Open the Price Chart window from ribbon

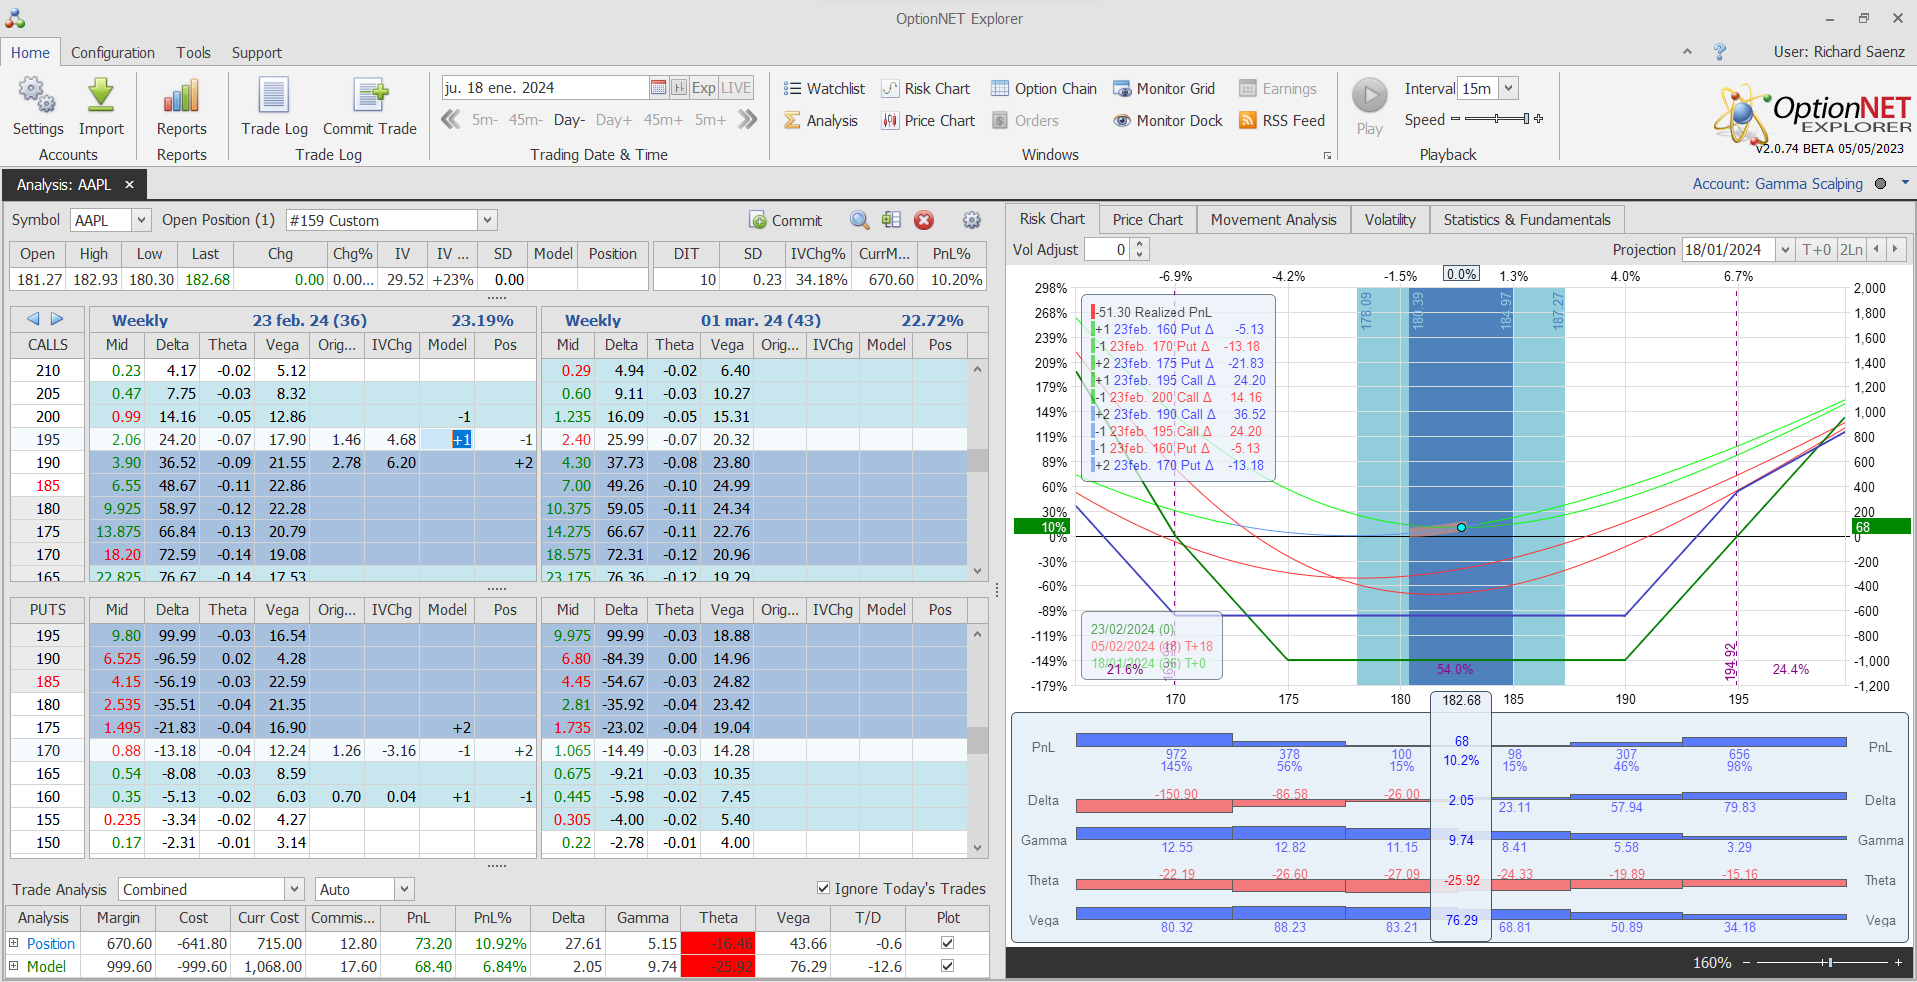(928, 121)
